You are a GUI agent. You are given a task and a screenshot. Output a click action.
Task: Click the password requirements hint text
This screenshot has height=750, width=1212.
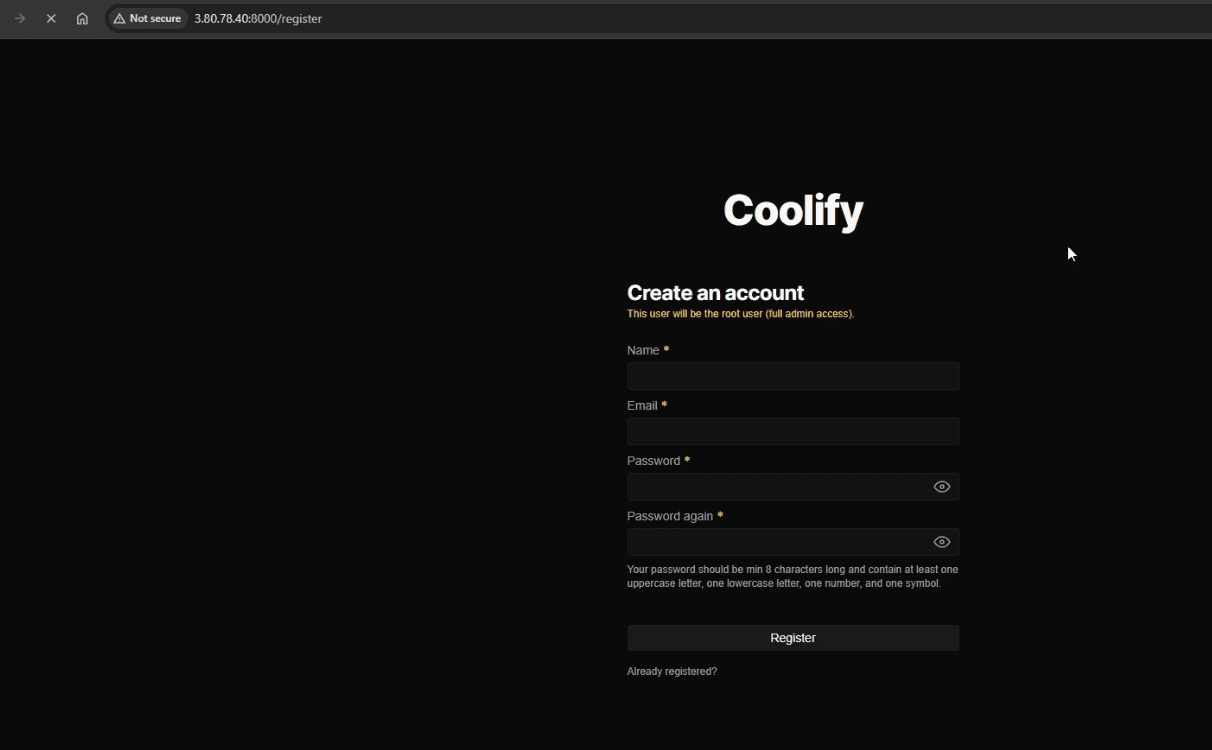click(792, 576)
